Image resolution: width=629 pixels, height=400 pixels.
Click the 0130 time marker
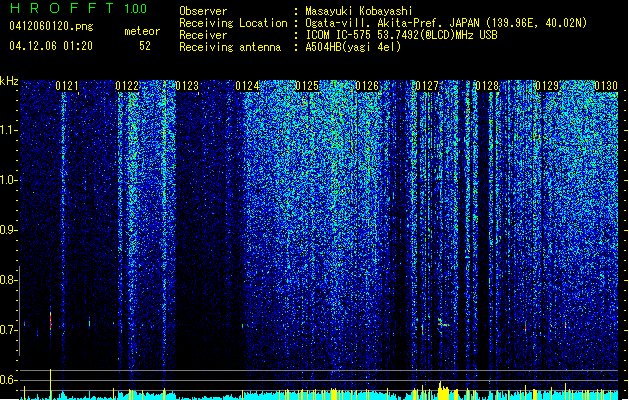point(606,86)
